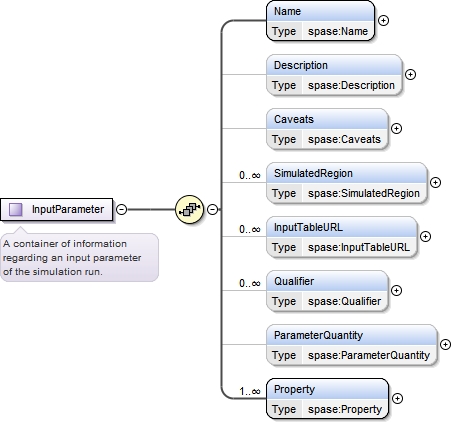Select the spase:Description type label
This screenshot has height=424, width=453.
tap(351, 85)
